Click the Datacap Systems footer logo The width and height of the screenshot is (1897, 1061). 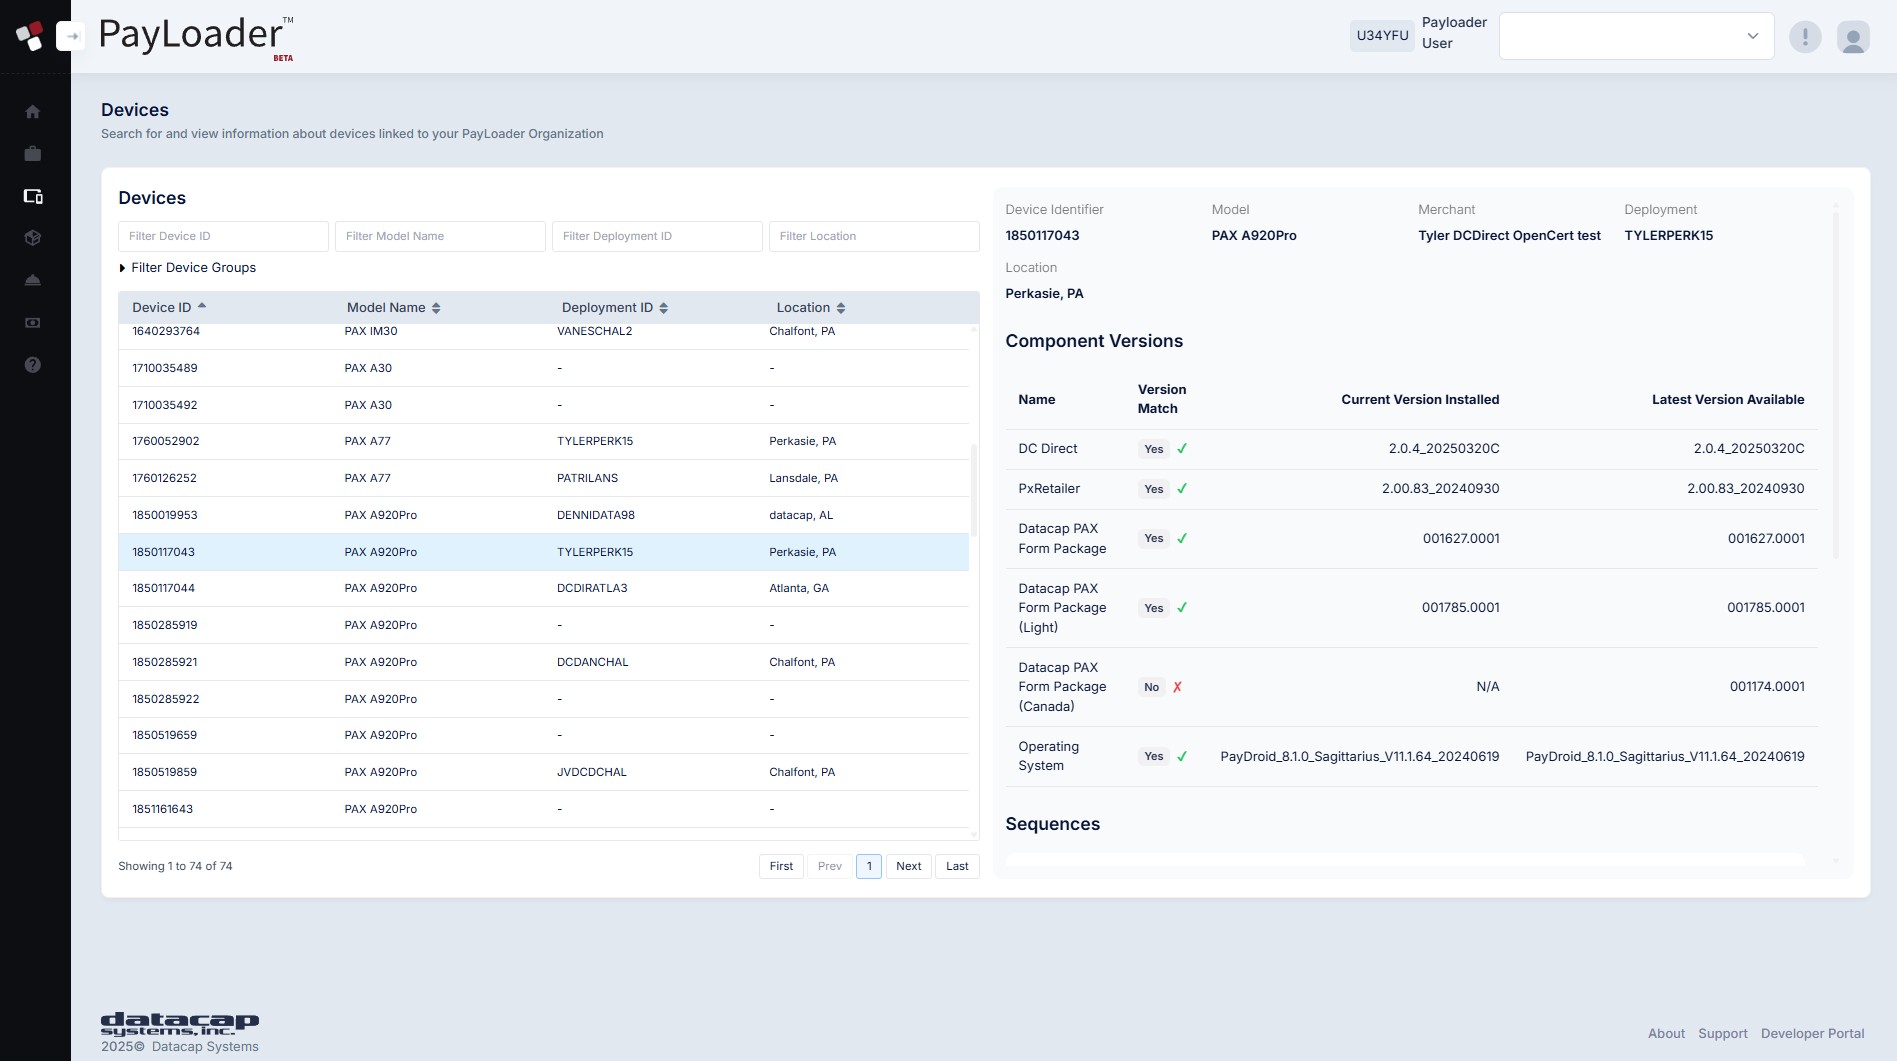[180, 1024]
